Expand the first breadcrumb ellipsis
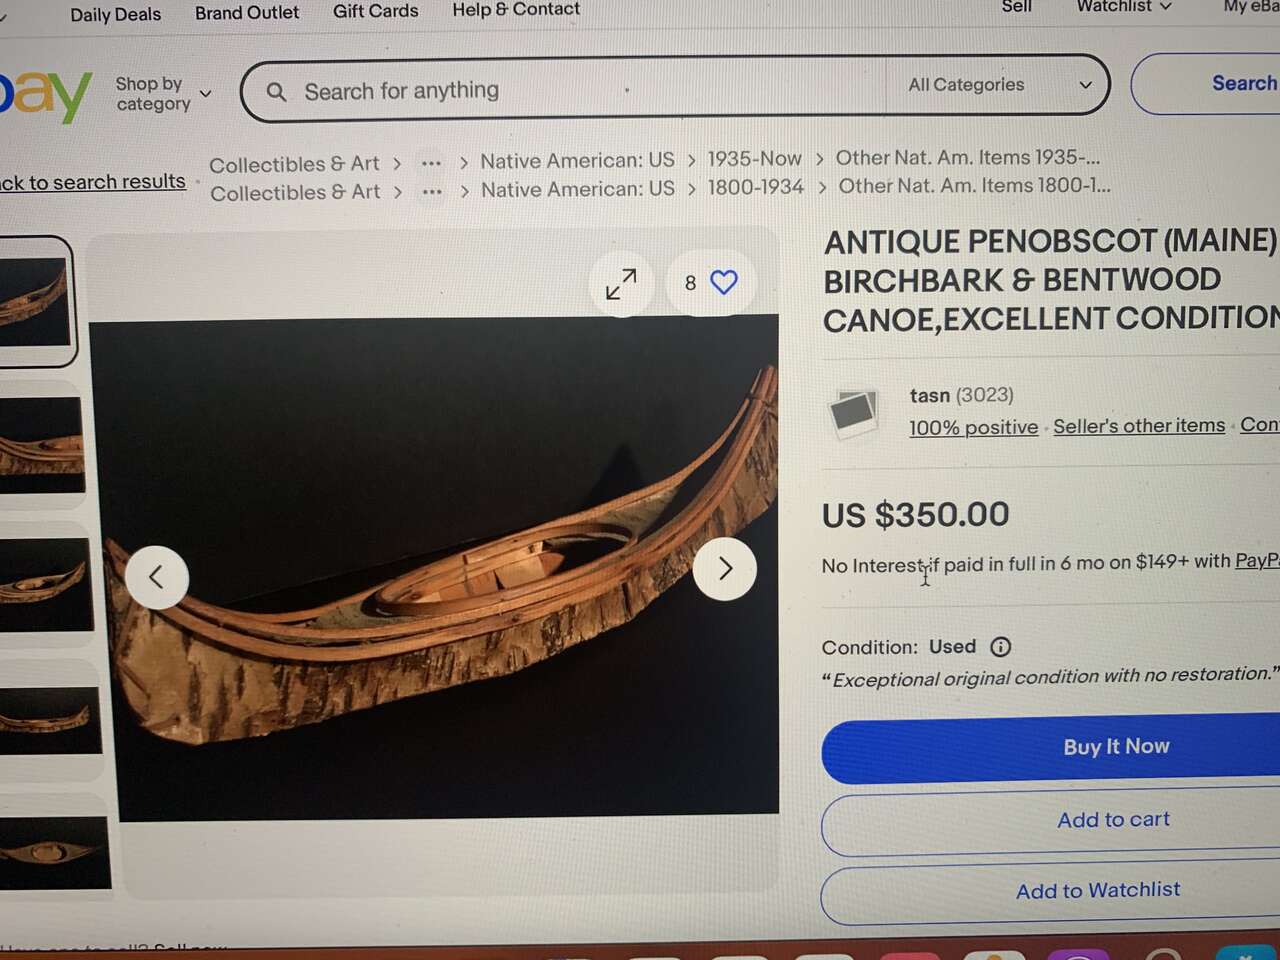Viewport: 1280px width, 960px height. click(431, 163)
